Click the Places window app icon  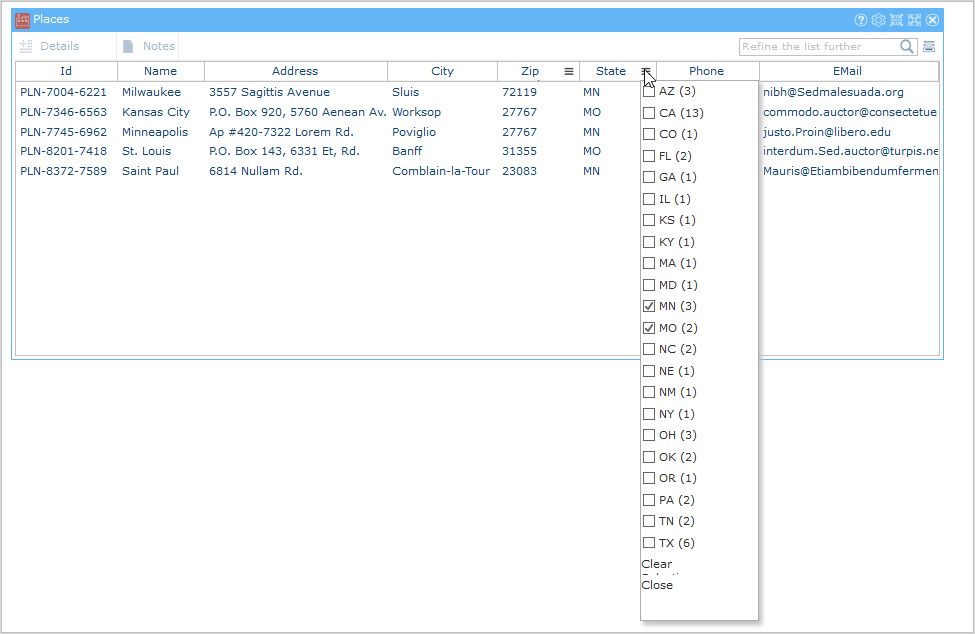(x=22, y=20)
